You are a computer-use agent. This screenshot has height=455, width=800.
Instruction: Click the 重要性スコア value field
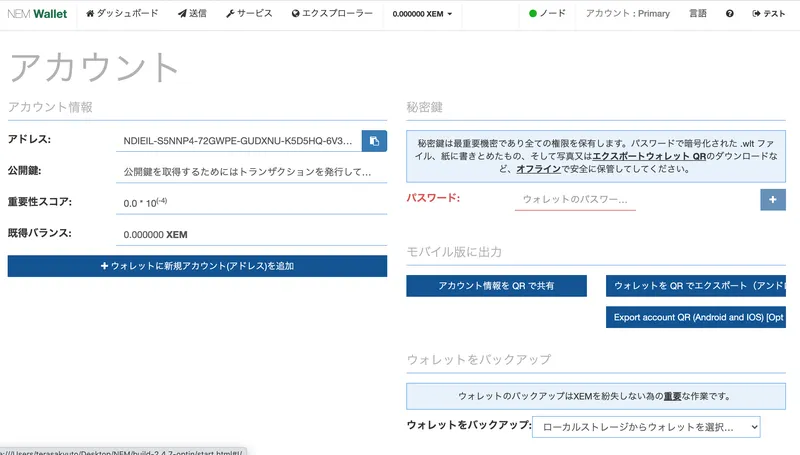tap(251, 203)
